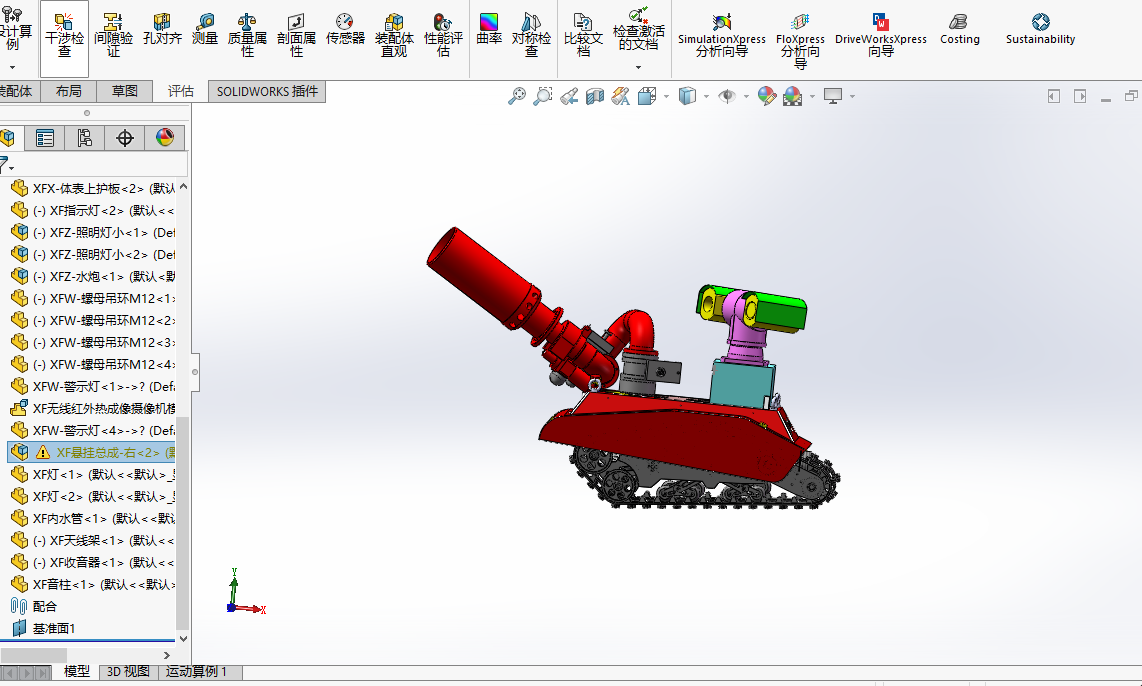
Task: Expand Check Active Document dropdown arrow
Action: [x=639, y=67]
